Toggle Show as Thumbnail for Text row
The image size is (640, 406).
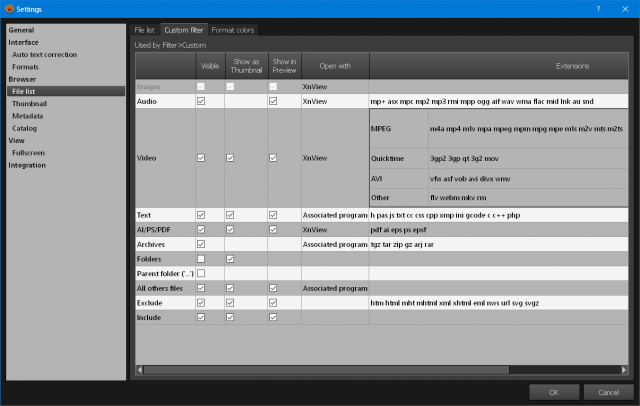(x=230, y=215)
